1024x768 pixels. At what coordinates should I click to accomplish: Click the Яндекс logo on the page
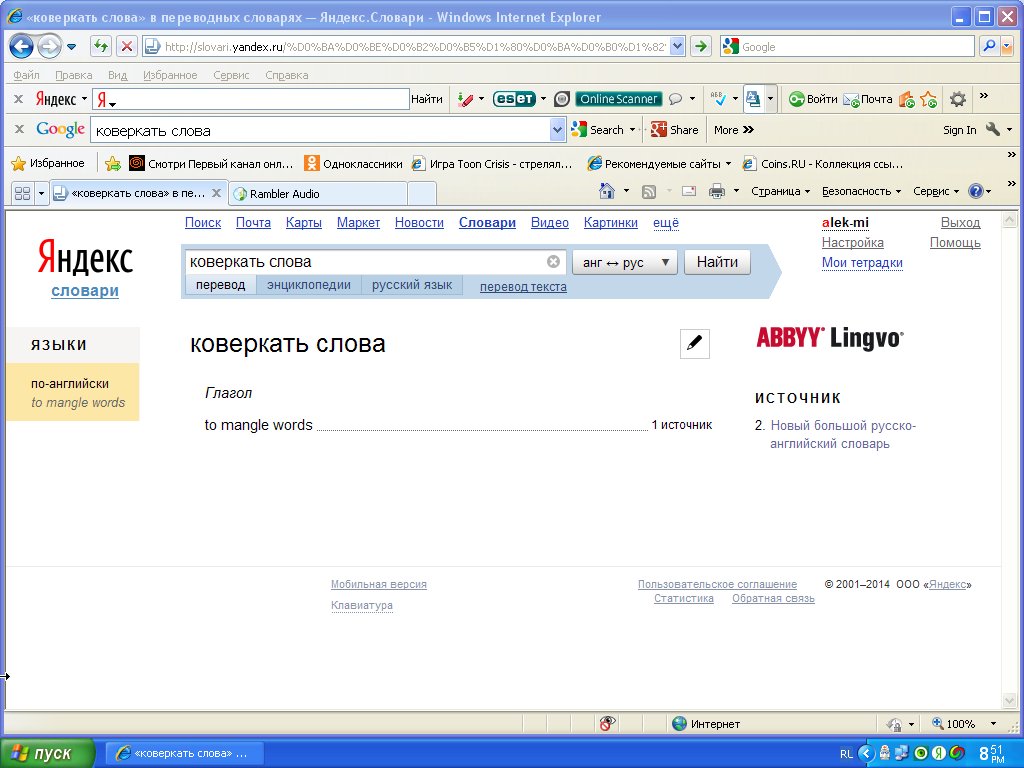85,257
